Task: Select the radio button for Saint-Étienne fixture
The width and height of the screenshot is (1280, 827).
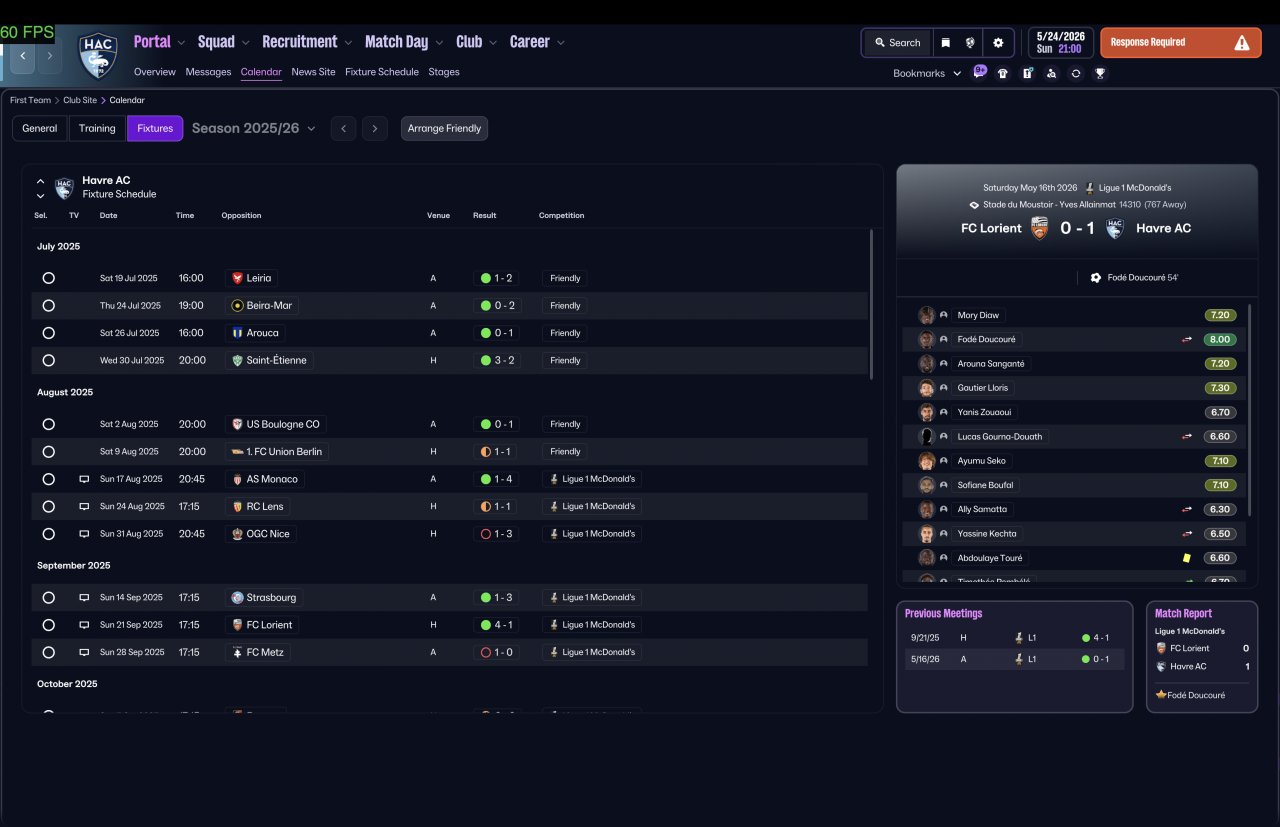Action: tap(48, 360)
